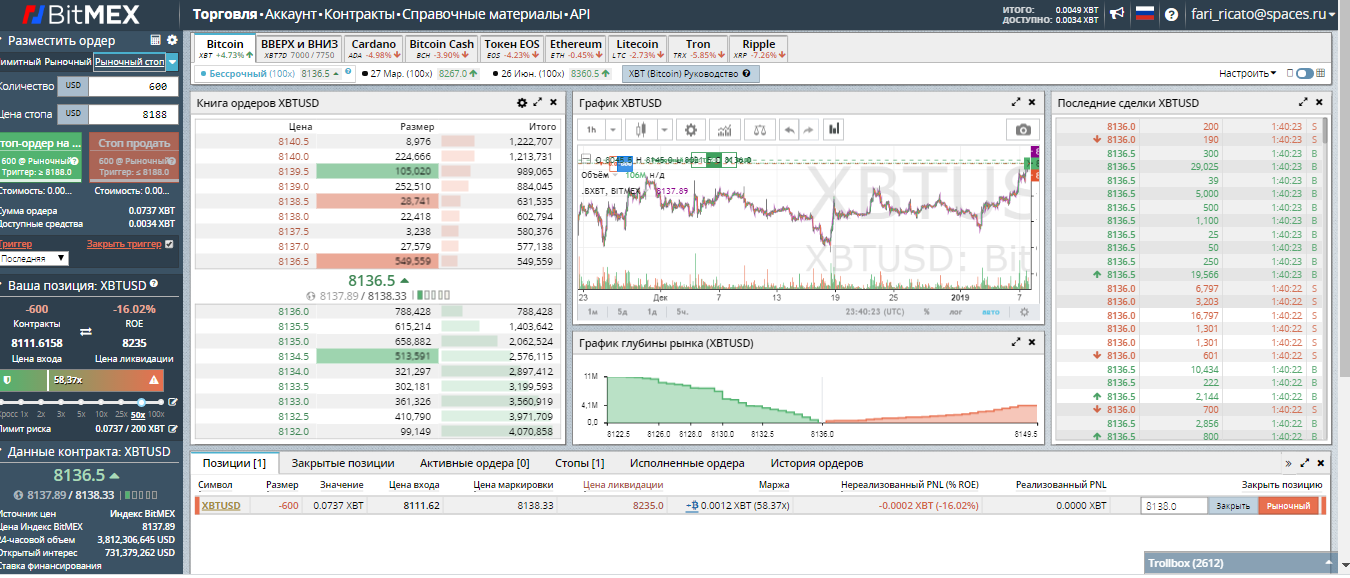Edit the leverage slider pencil icon
Image resolution: width=1350 pixels, height=578 pixels.
[173, 403]
